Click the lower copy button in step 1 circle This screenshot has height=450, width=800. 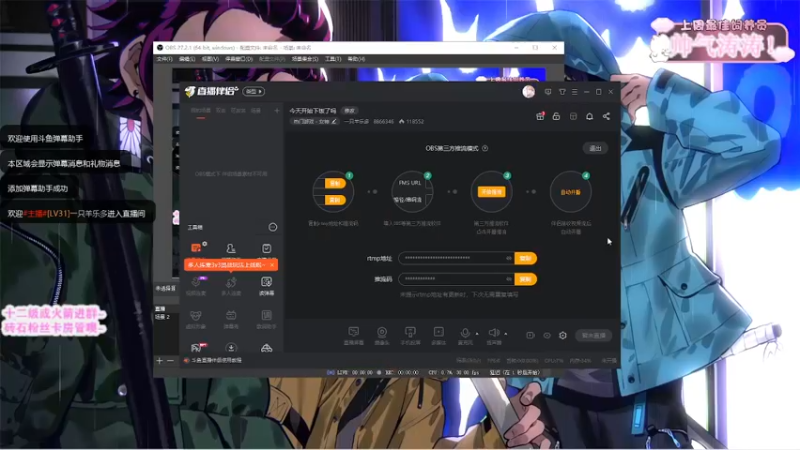(x=335, y=200)
